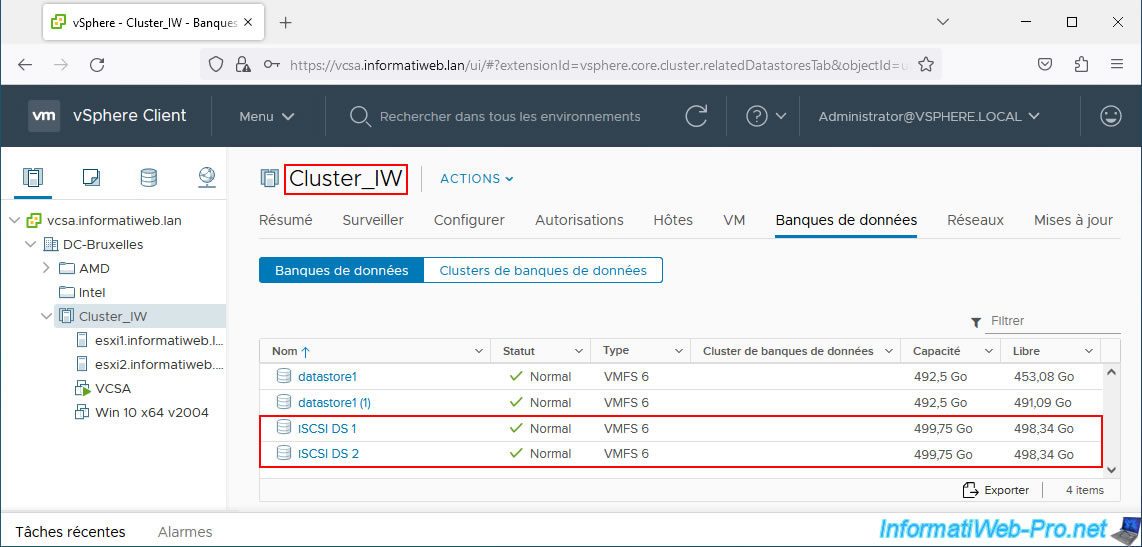Go to the VM tab
The height and width of the screenshot is (547, 1142).
click(x=734, y=220)
